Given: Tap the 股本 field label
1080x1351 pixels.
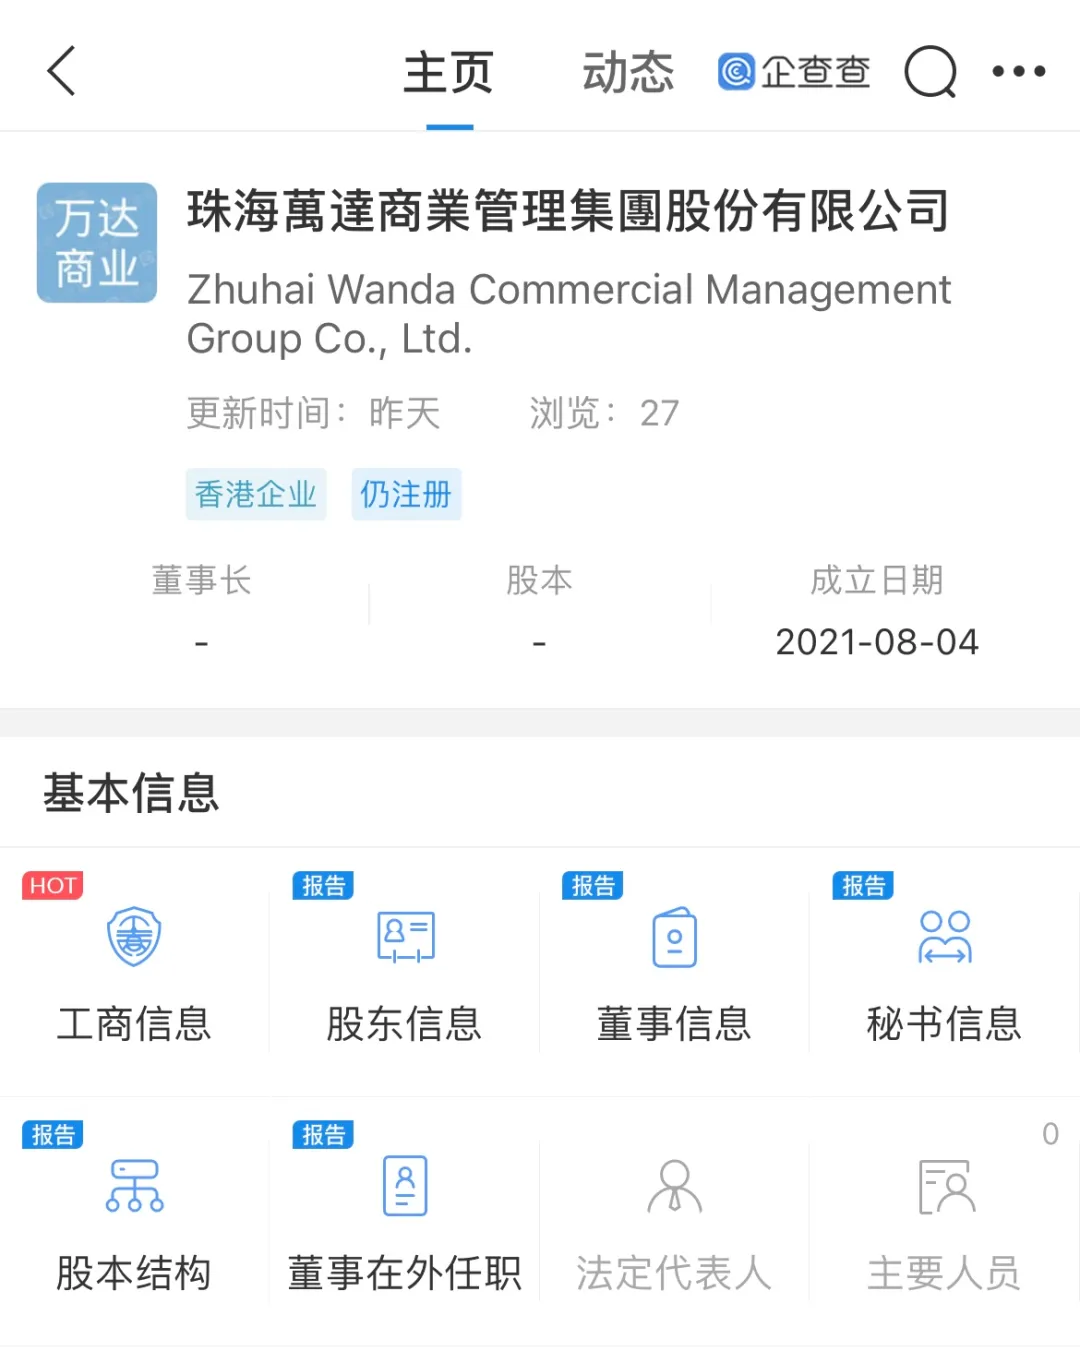Looking at the screenshot, I should (x=540, y=580).
